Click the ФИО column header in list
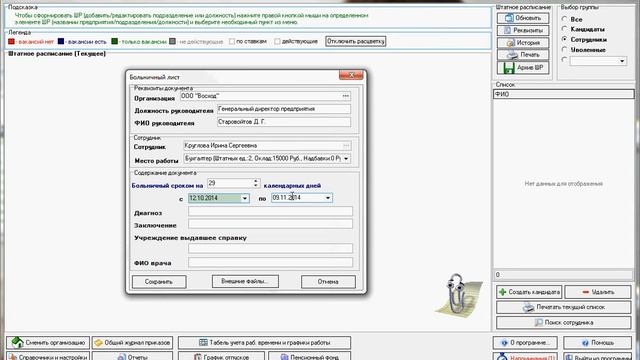Viewport: 640px width, 360px height. [564, 94]
